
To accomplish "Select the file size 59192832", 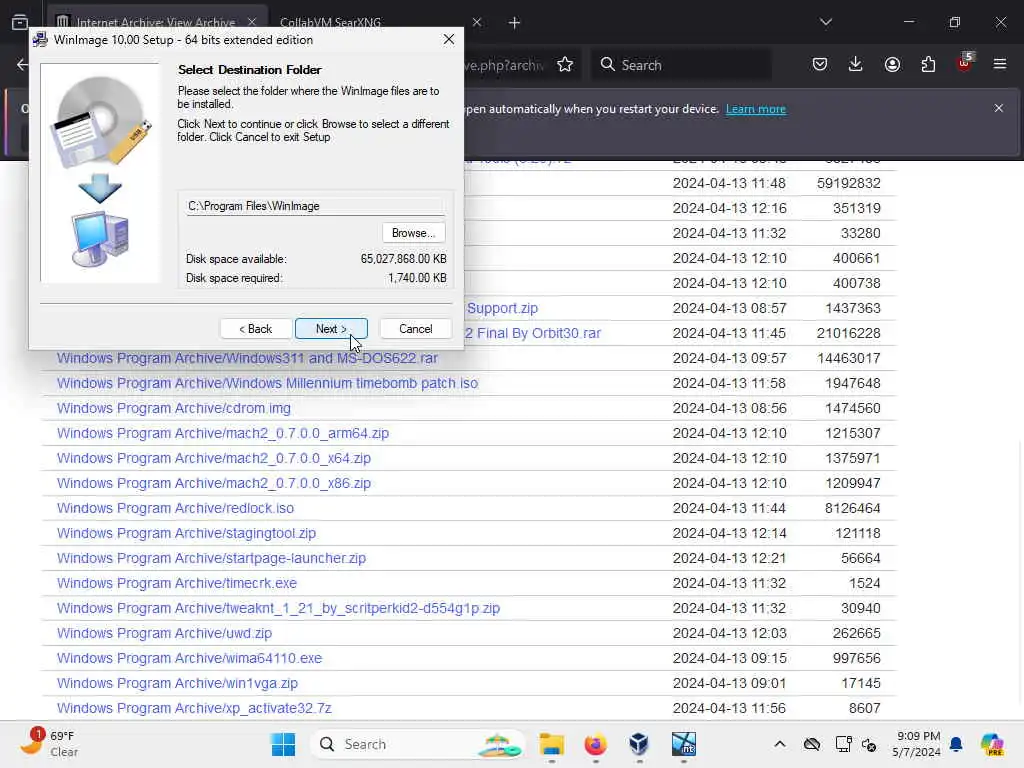I will (848, 184).
